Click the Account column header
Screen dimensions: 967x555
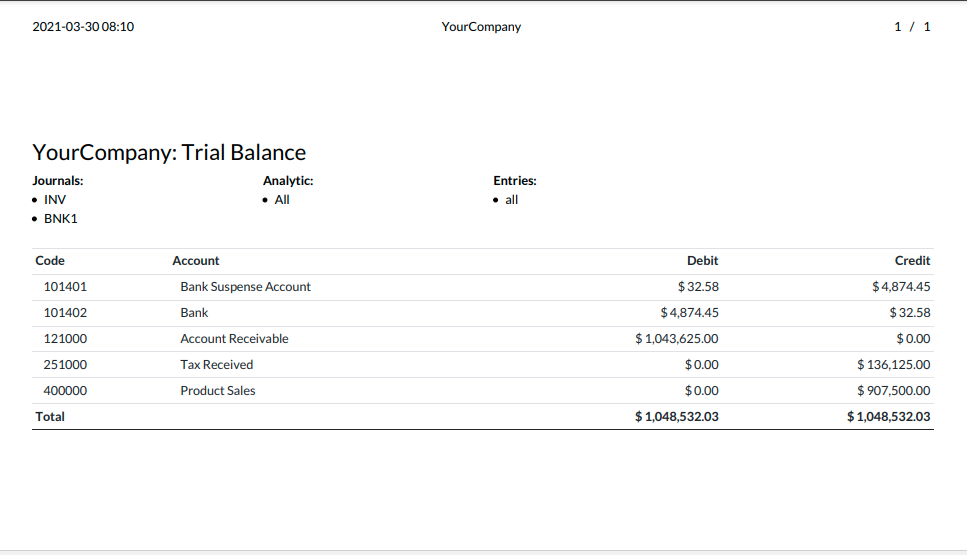[195, 261]
